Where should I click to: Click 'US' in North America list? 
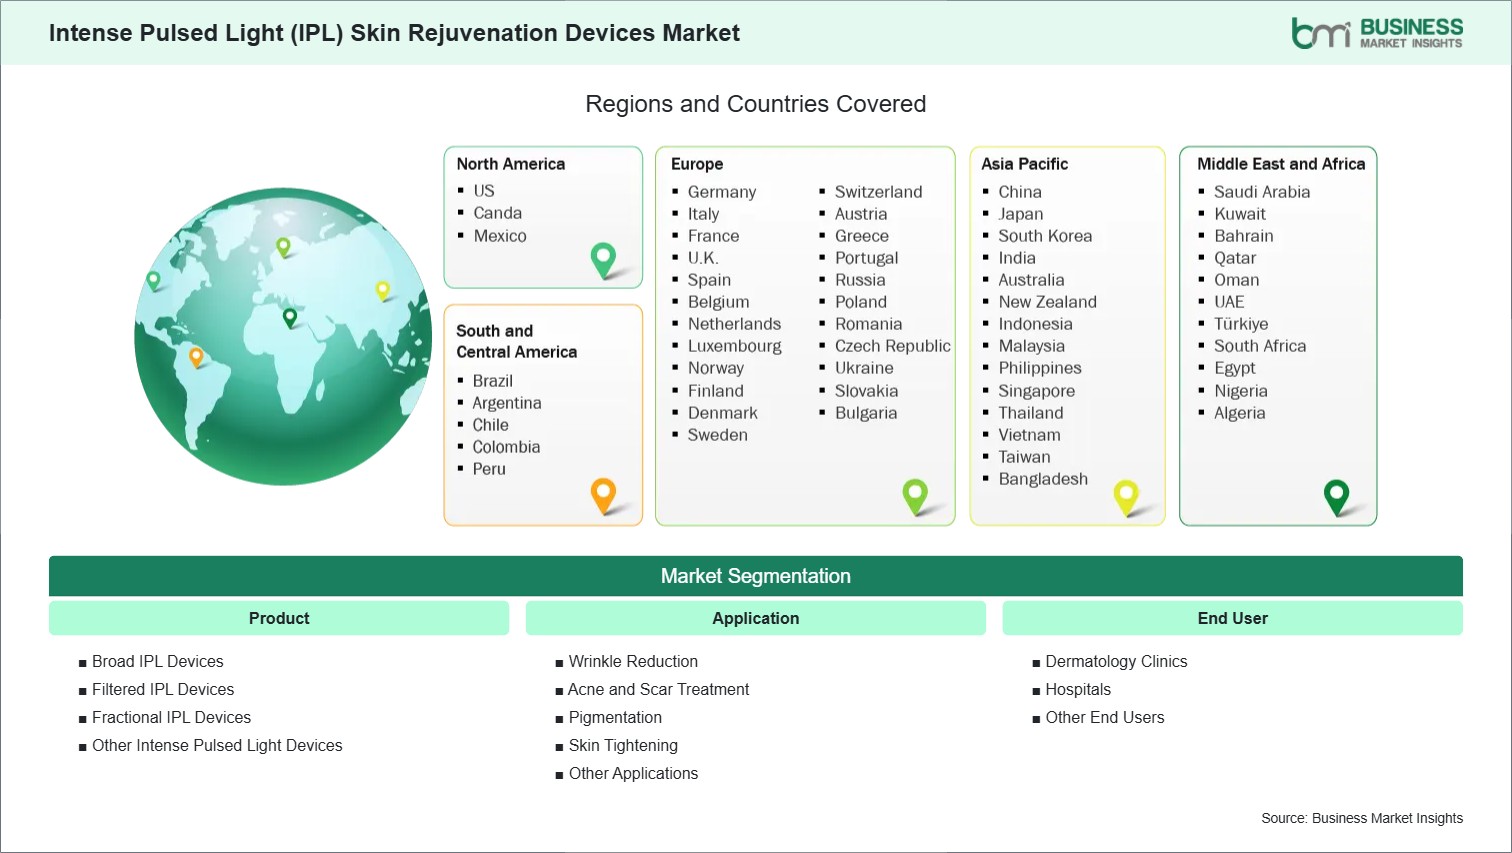[484, 191]
